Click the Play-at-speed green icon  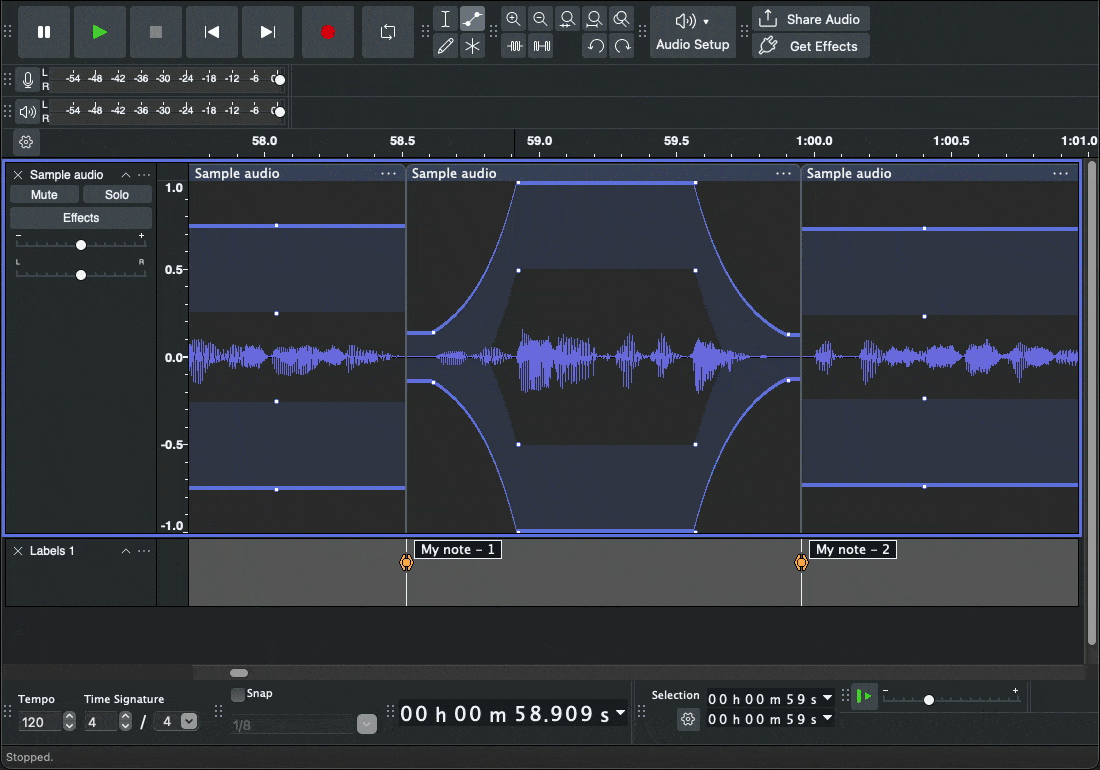(866, 696)
